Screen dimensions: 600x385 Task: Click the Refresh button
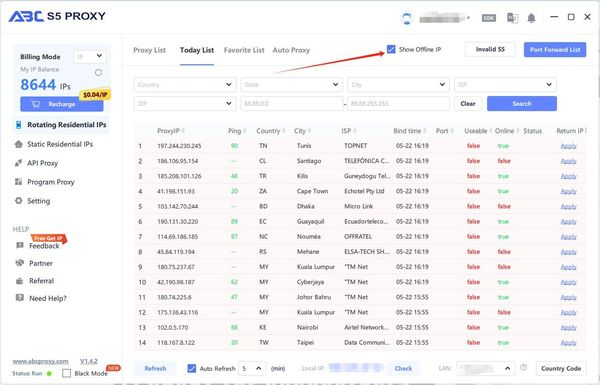155,369
